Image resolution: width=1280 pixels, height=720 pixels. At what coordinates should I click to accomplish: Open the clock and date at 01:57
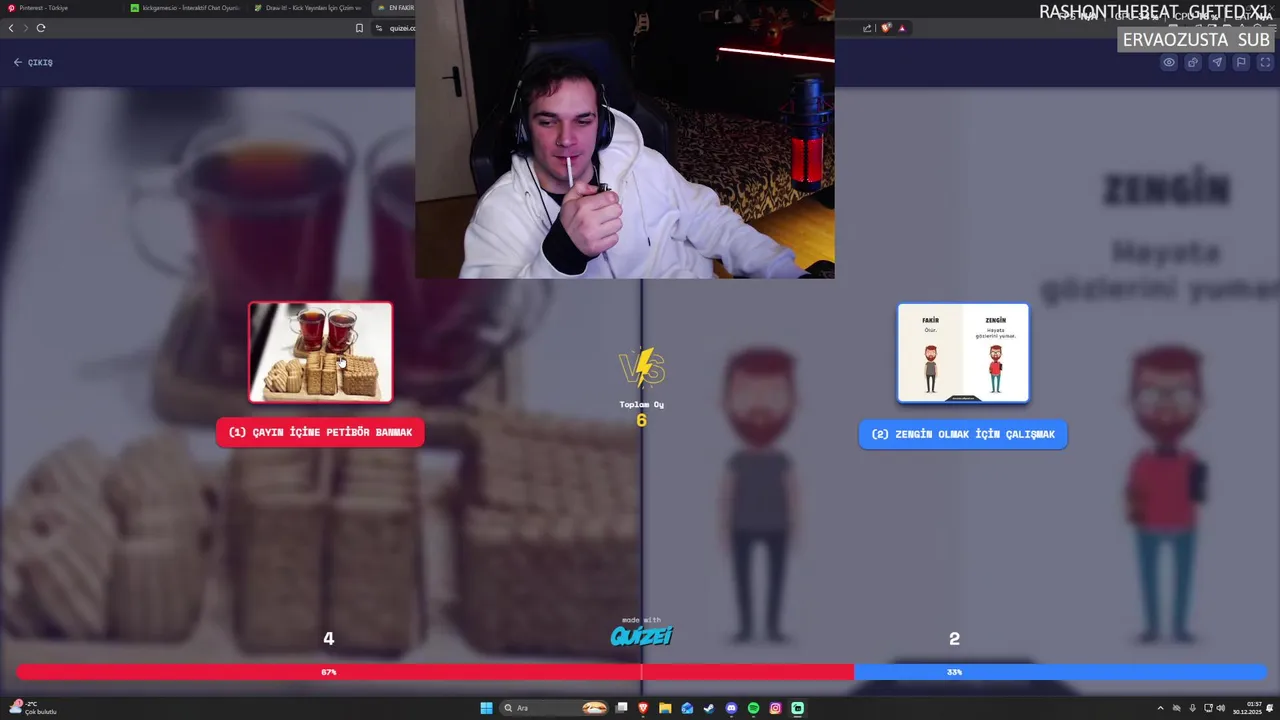1247,708
